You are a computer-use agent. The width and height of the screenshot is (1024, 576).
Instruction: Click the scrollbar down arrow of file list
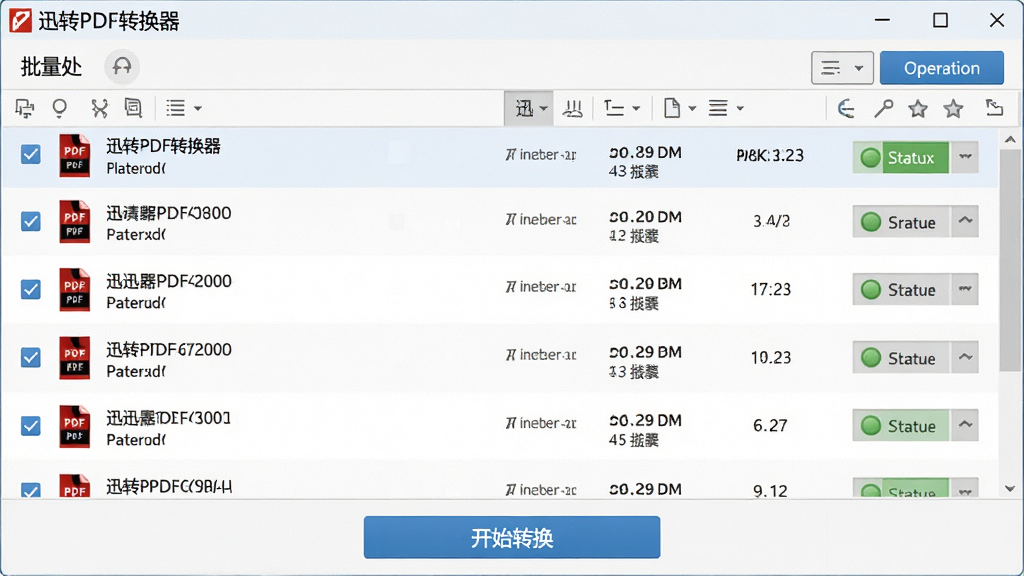[1010, 488]
